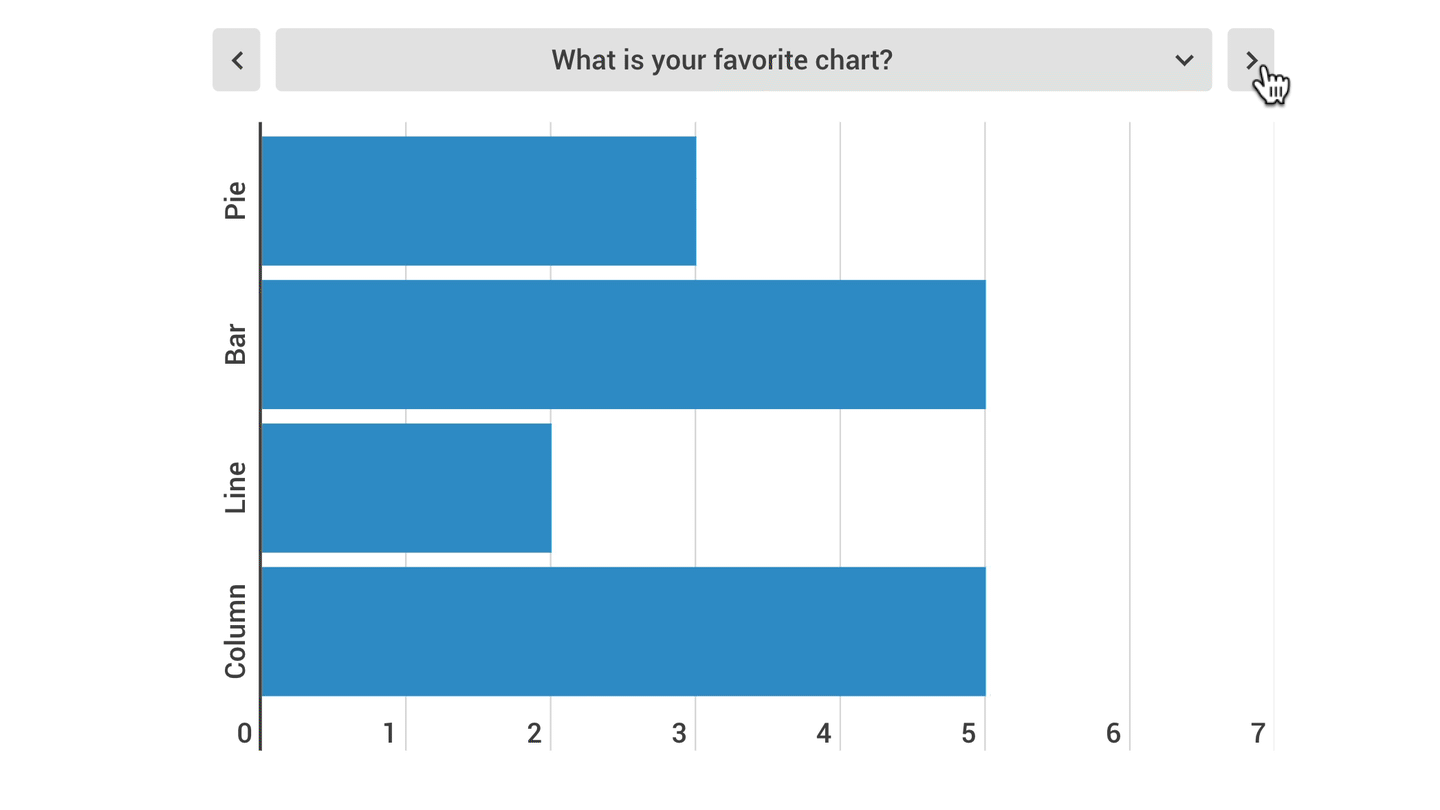The width and height of the screenshot is (1440, 810).
Task: Click the 1 tick label on the axis
Action: tap(389, 734)
